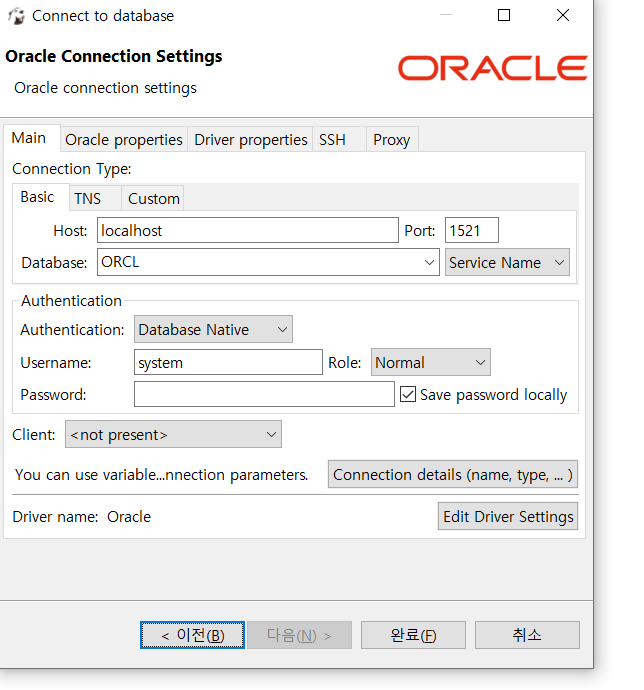The height and width of the screenshot is (690, 644).
Task: Click the 취소 cancel button
Action: 527,635
